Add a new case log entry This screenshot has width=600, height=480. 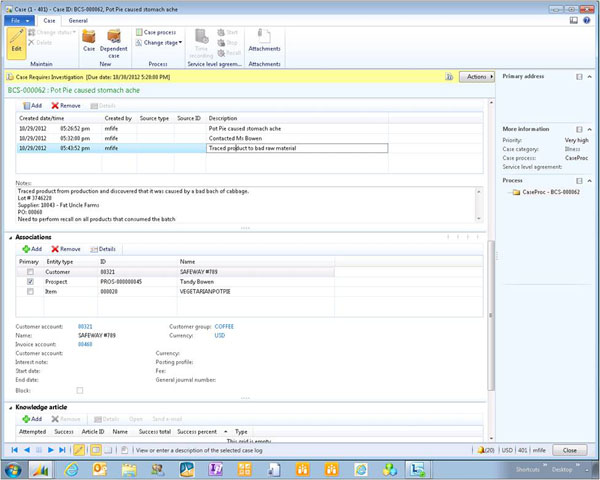31,104
